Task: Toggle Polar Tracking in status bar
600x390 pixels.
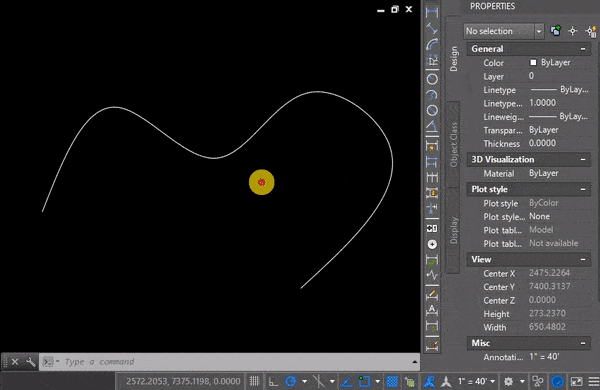Action: [291, 381]
